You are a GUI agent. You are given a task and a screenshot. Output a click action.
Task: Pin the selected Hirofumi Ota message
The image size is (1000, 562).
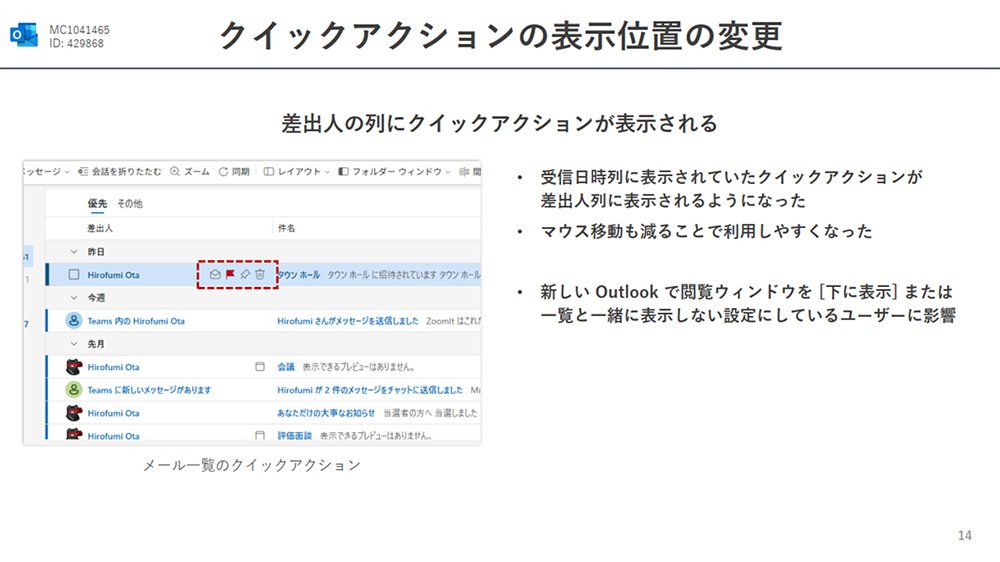245,274
